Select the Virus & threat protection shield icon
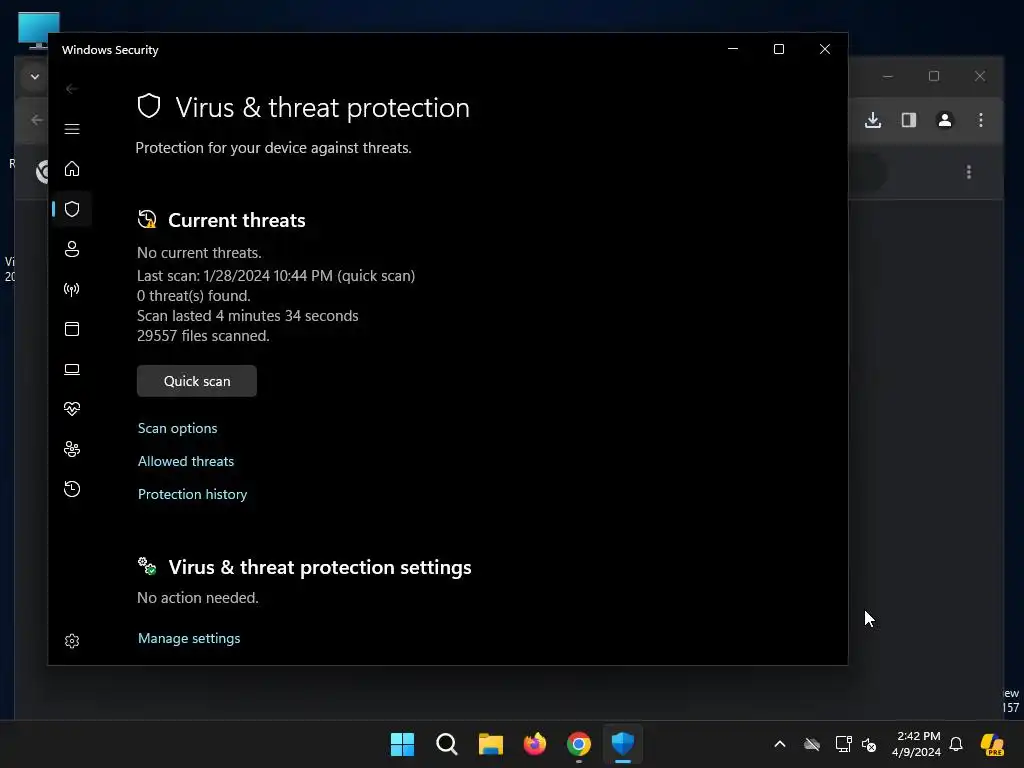Screen dimensions: 1024x768 [x=72, y=209]
